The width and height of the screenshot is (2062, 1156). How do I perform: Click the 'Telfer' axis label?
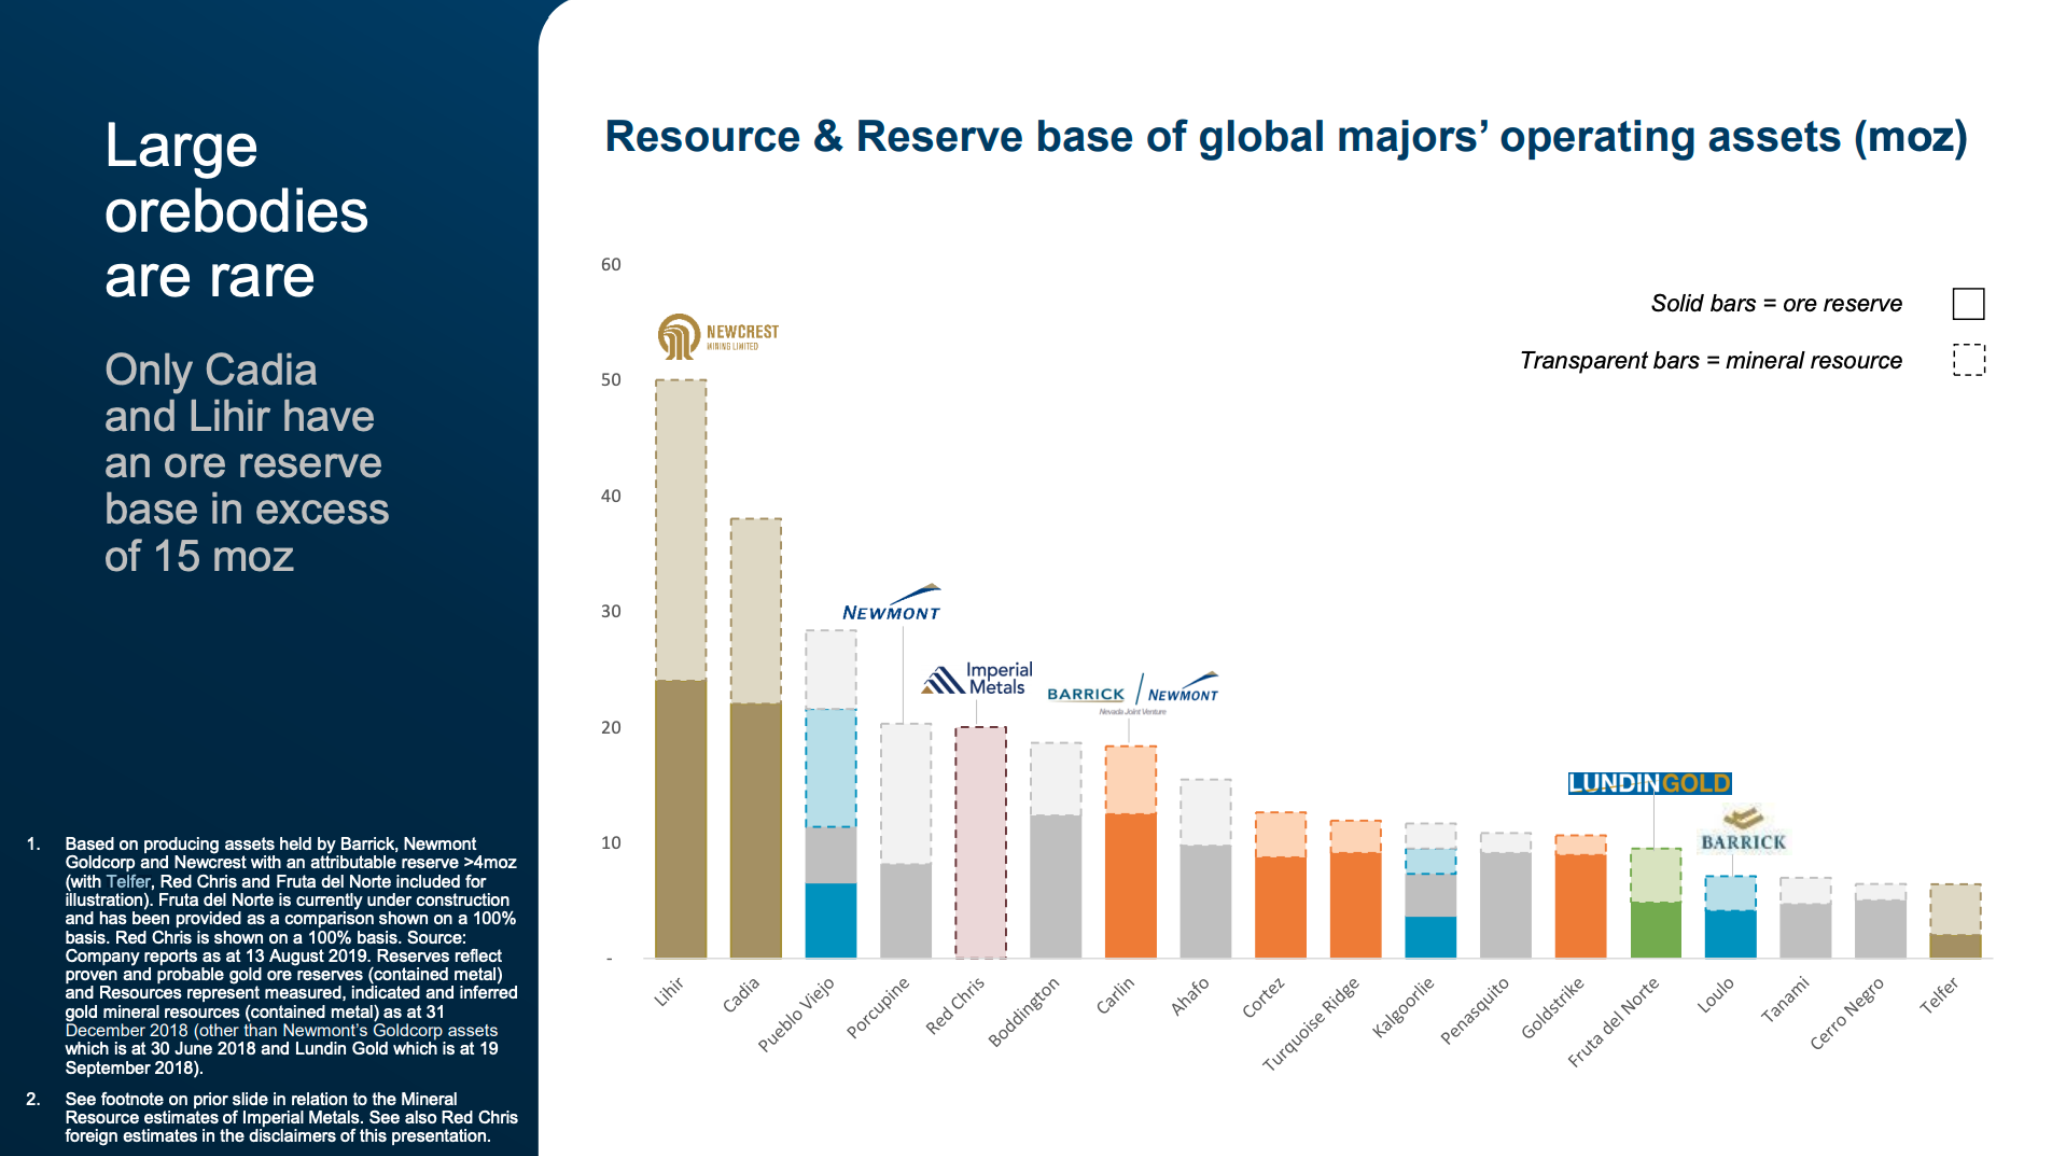pos(1939,995)
